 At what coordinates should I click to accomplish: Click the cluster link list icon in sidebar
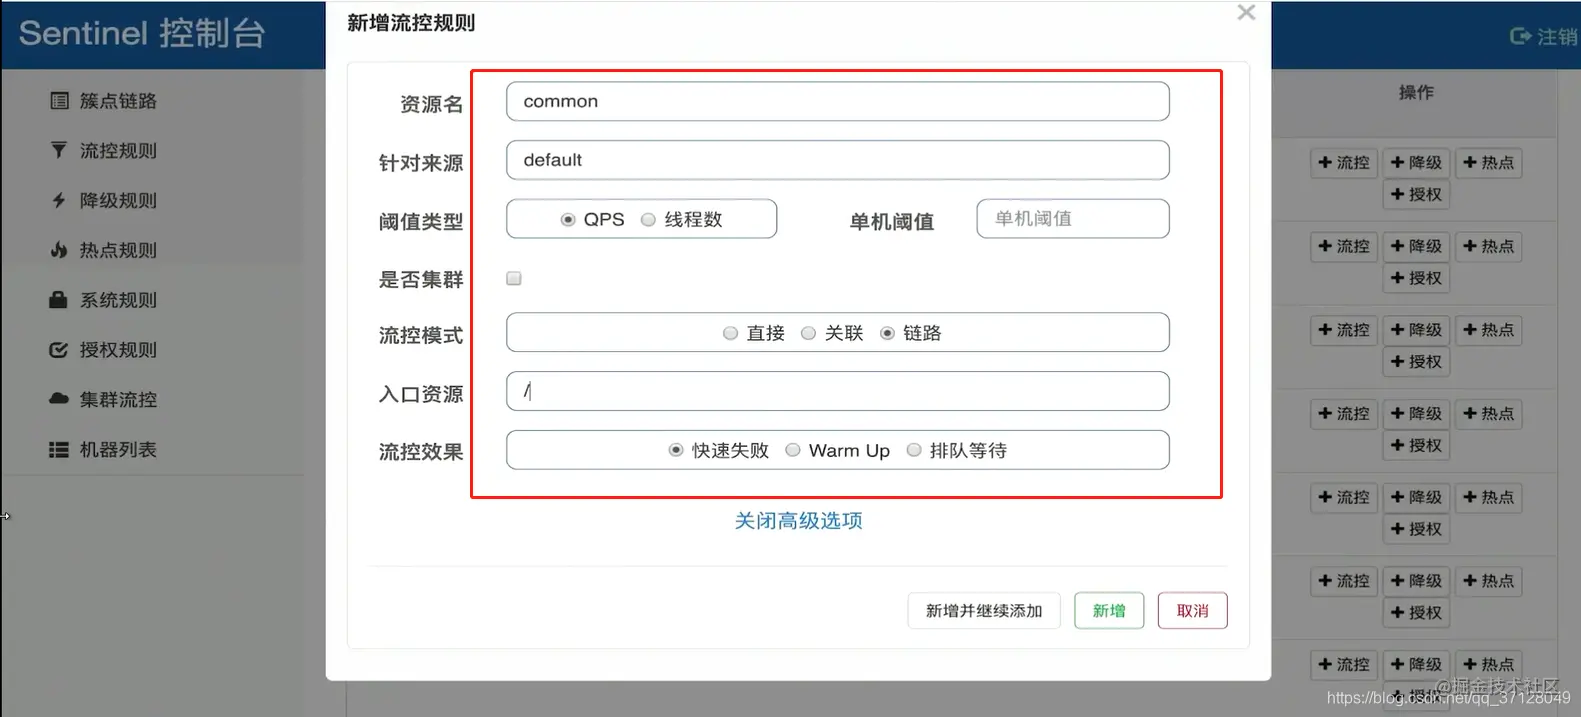click(x=59, y=101)
